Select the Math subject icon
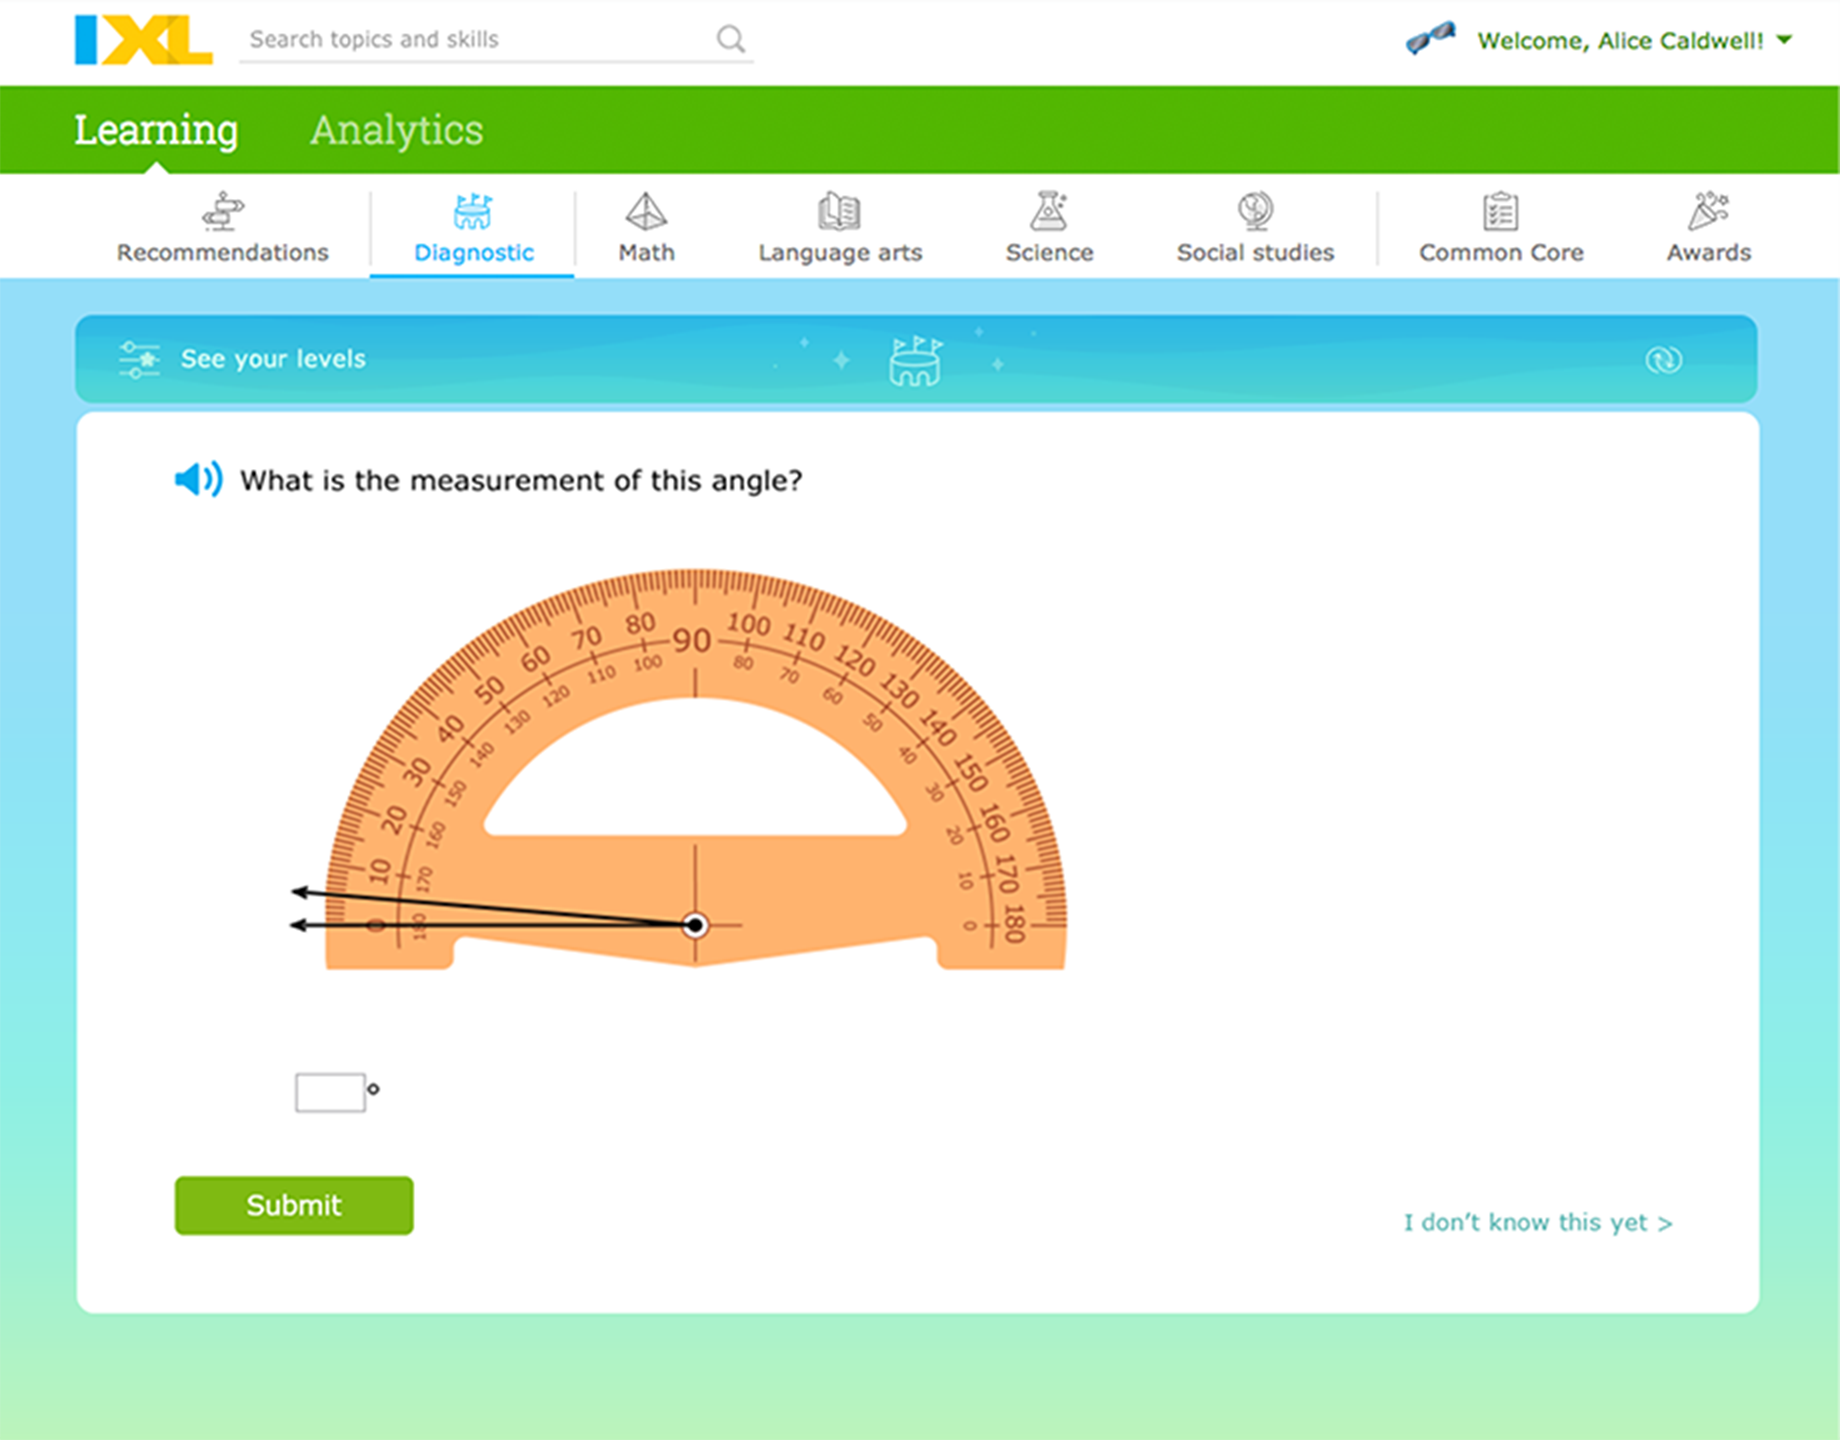The height and width of the screenshot is (1440, 1840). click(646, 211)
